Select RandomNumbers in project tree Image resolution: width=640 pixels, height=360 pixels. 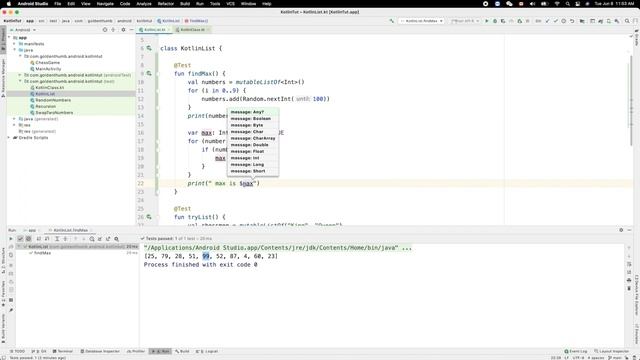pos(53,100)
